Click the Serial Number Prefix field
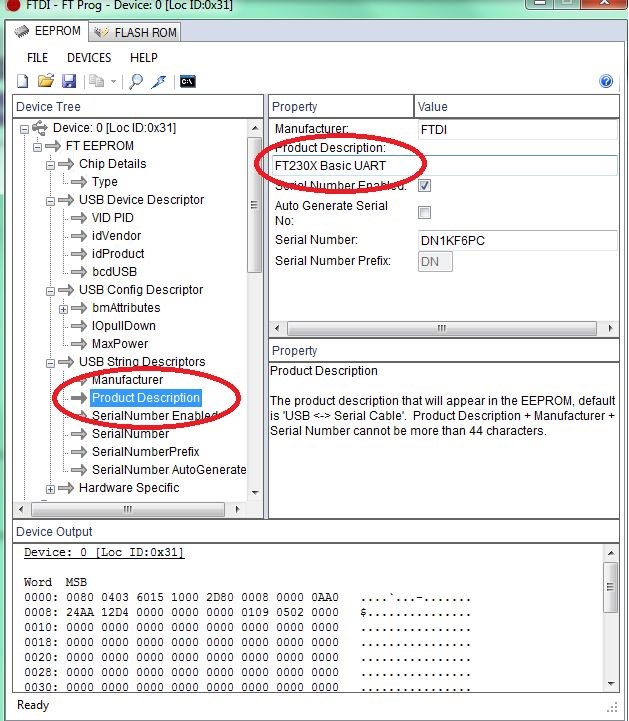This screenshot has width=629, height=721. [435, 262]
